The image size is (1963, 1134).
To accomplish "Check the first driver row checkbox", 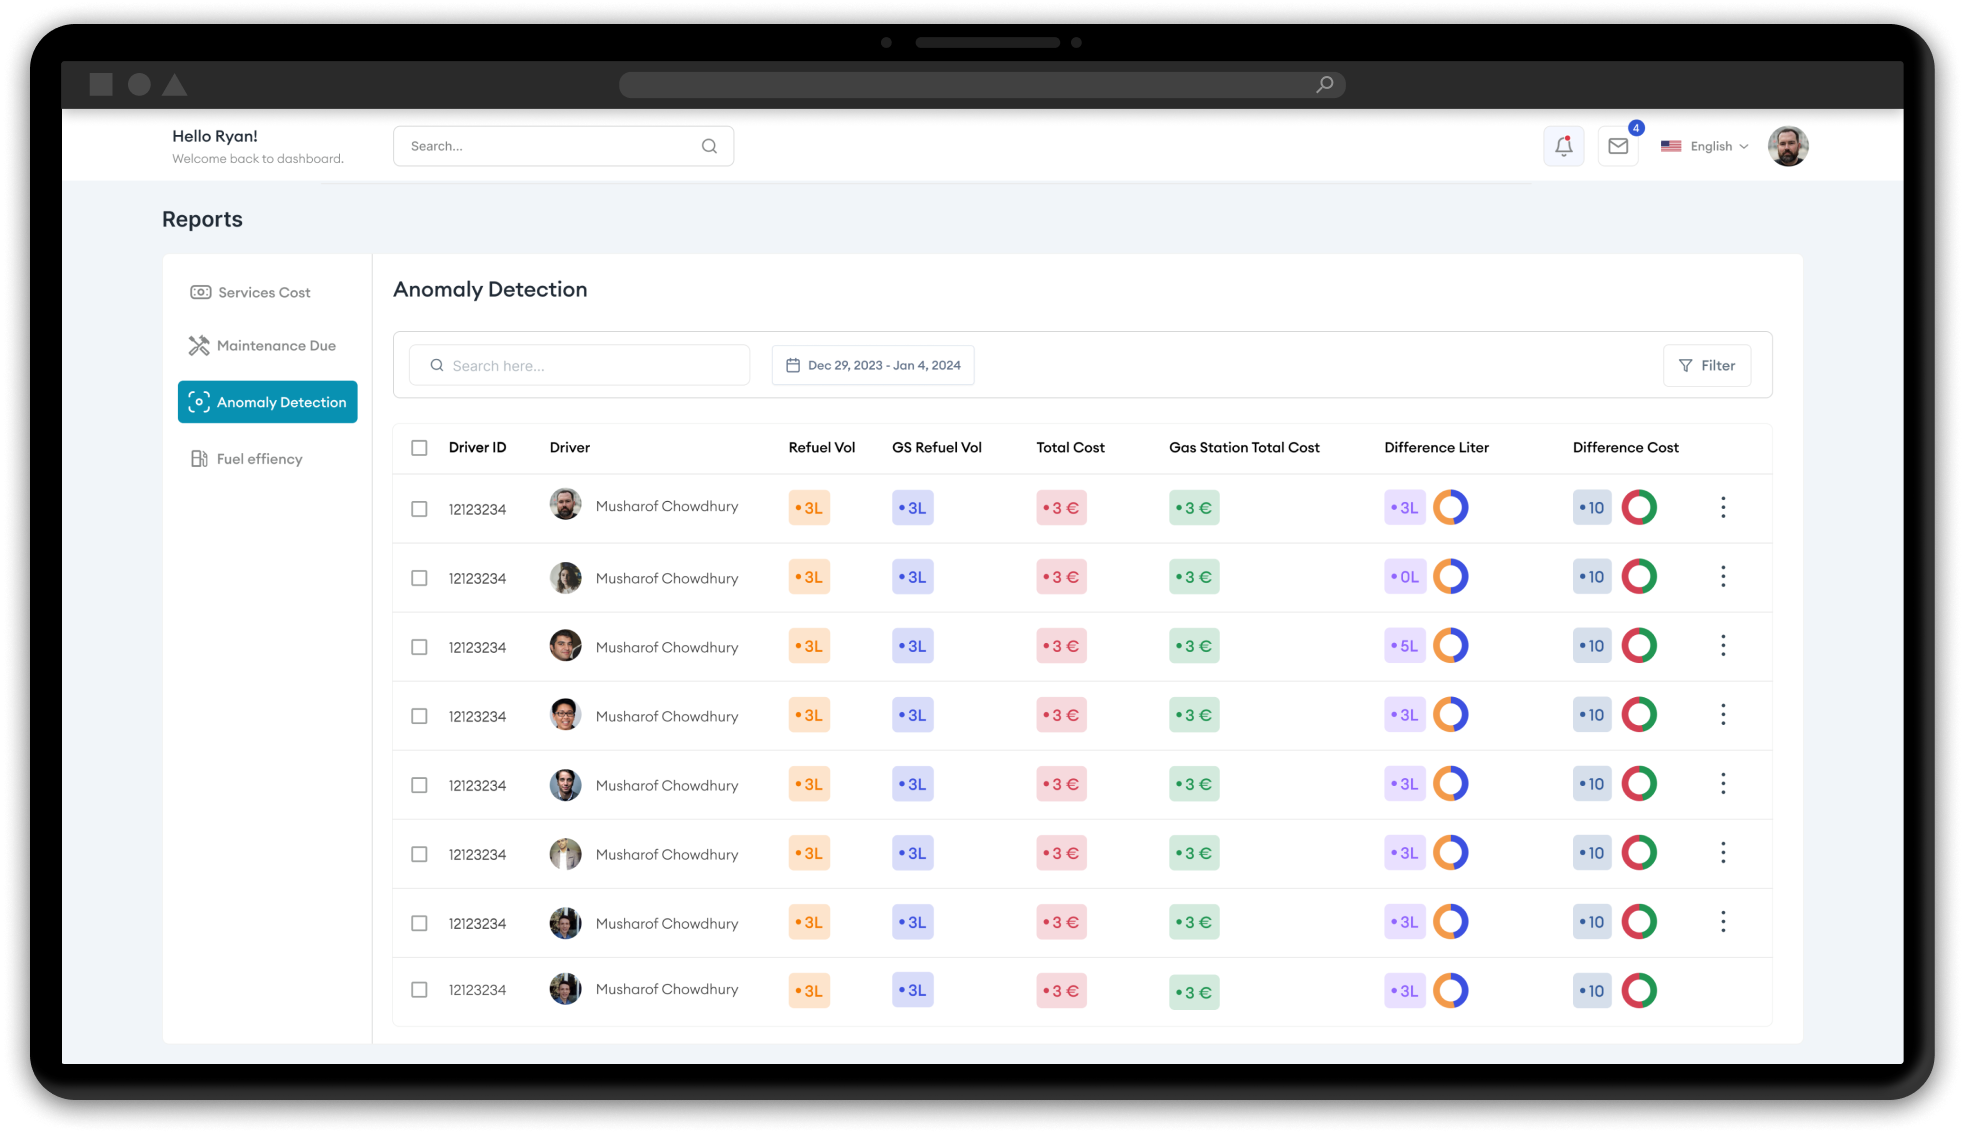I will (419, 509).
